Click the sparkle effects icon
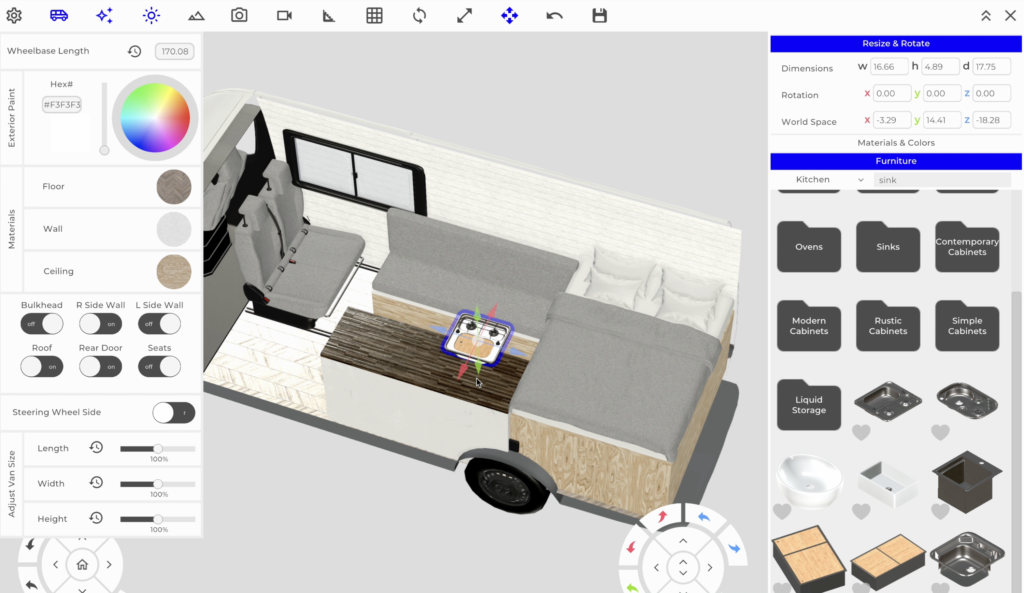This screenshot has width=1024, height=593. click(104, 15)
